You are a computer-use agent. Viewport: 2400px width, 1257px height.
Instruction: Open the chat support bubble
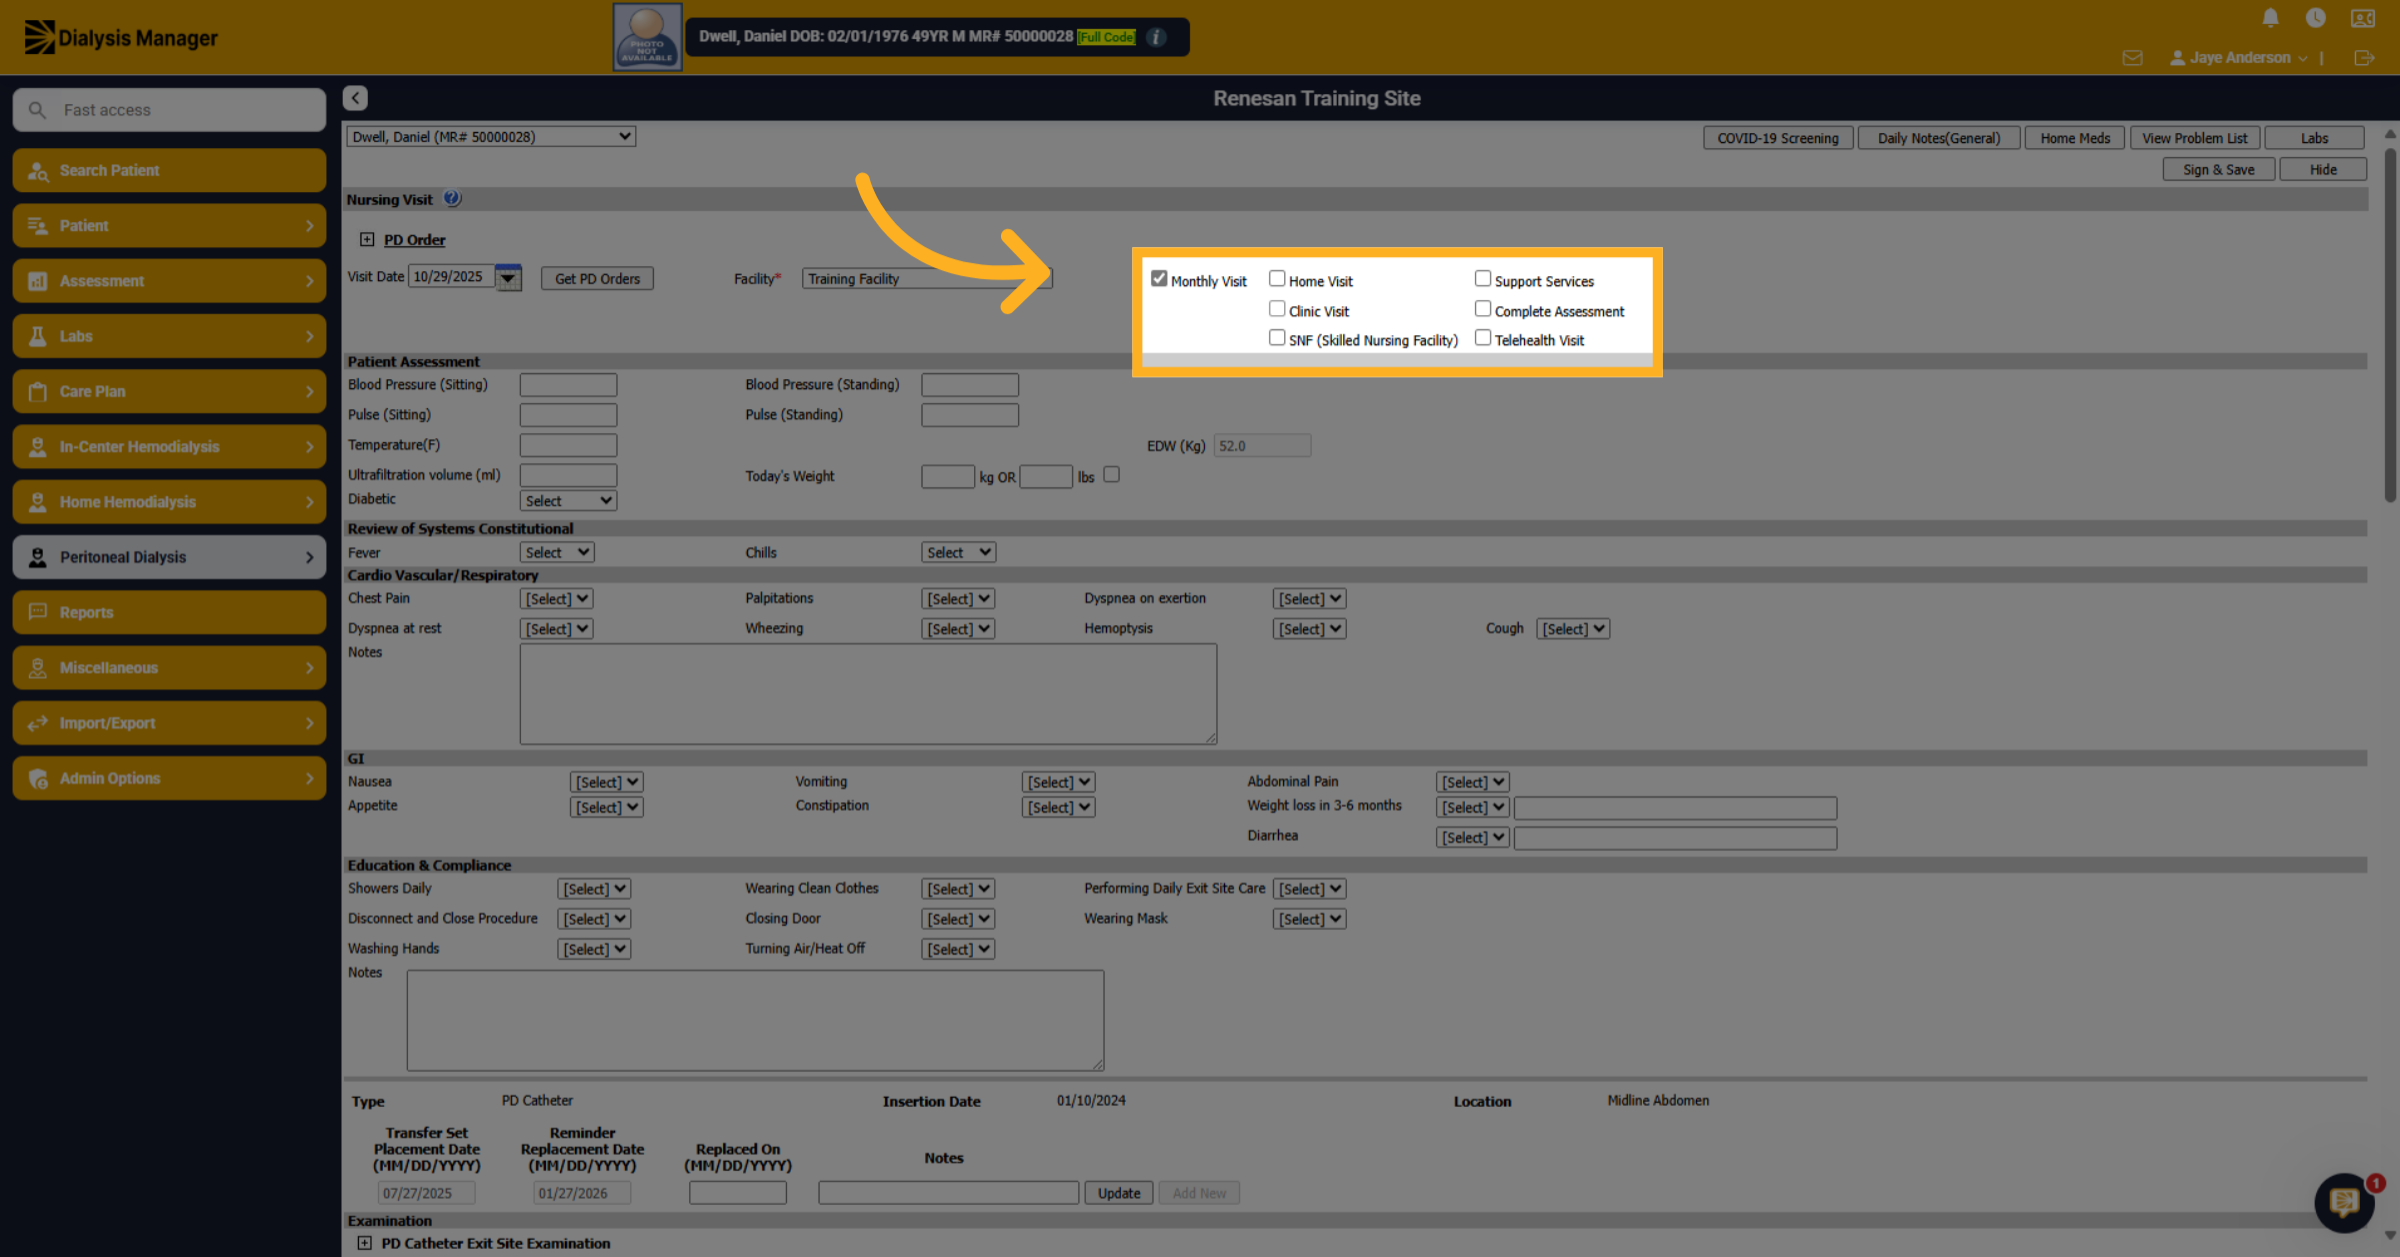[x=2344, y=1202]
